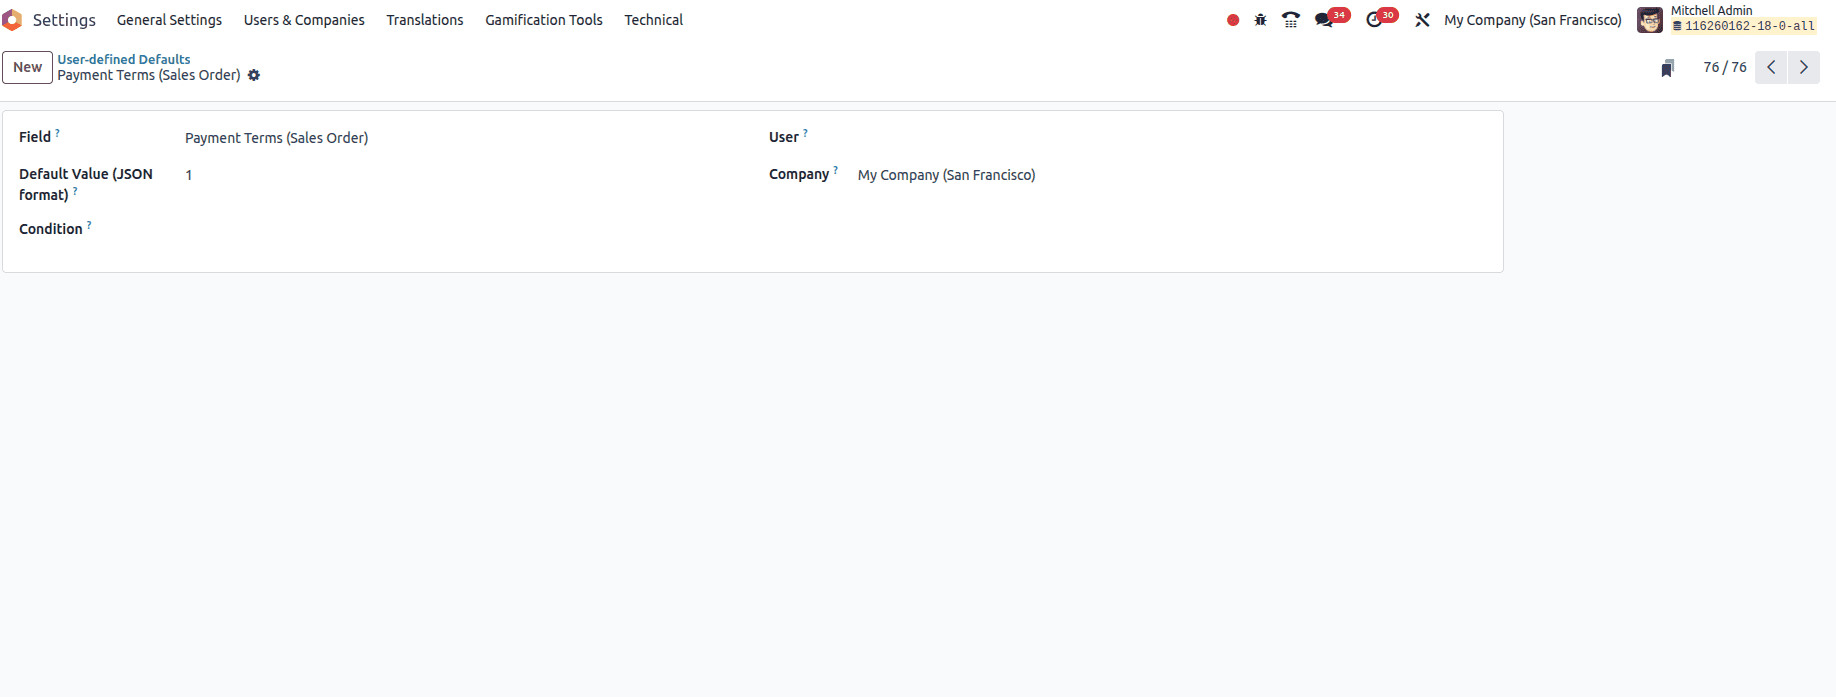Go to the next record arrow
Image resolution: width=1836 pixels, height=697 pixels.
pyautogui.click(x=1804, y=67)
